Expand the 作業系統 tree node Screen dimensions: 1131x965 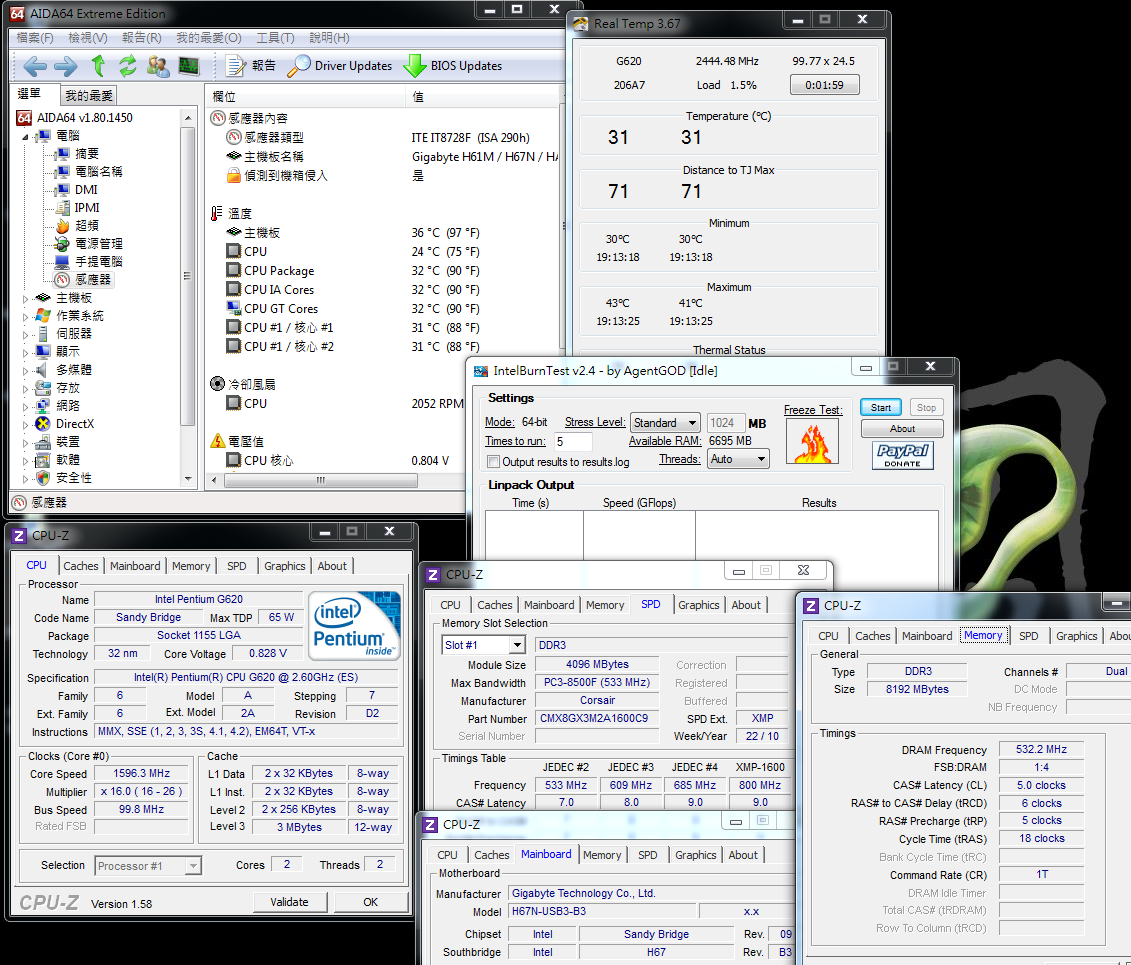click(x=25, y=317)
